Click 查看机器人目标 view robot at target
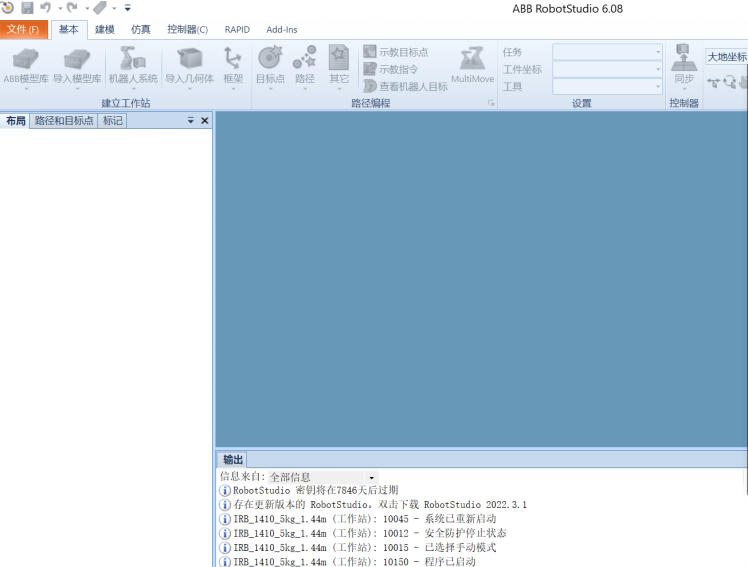 click(x=405, y=86)
